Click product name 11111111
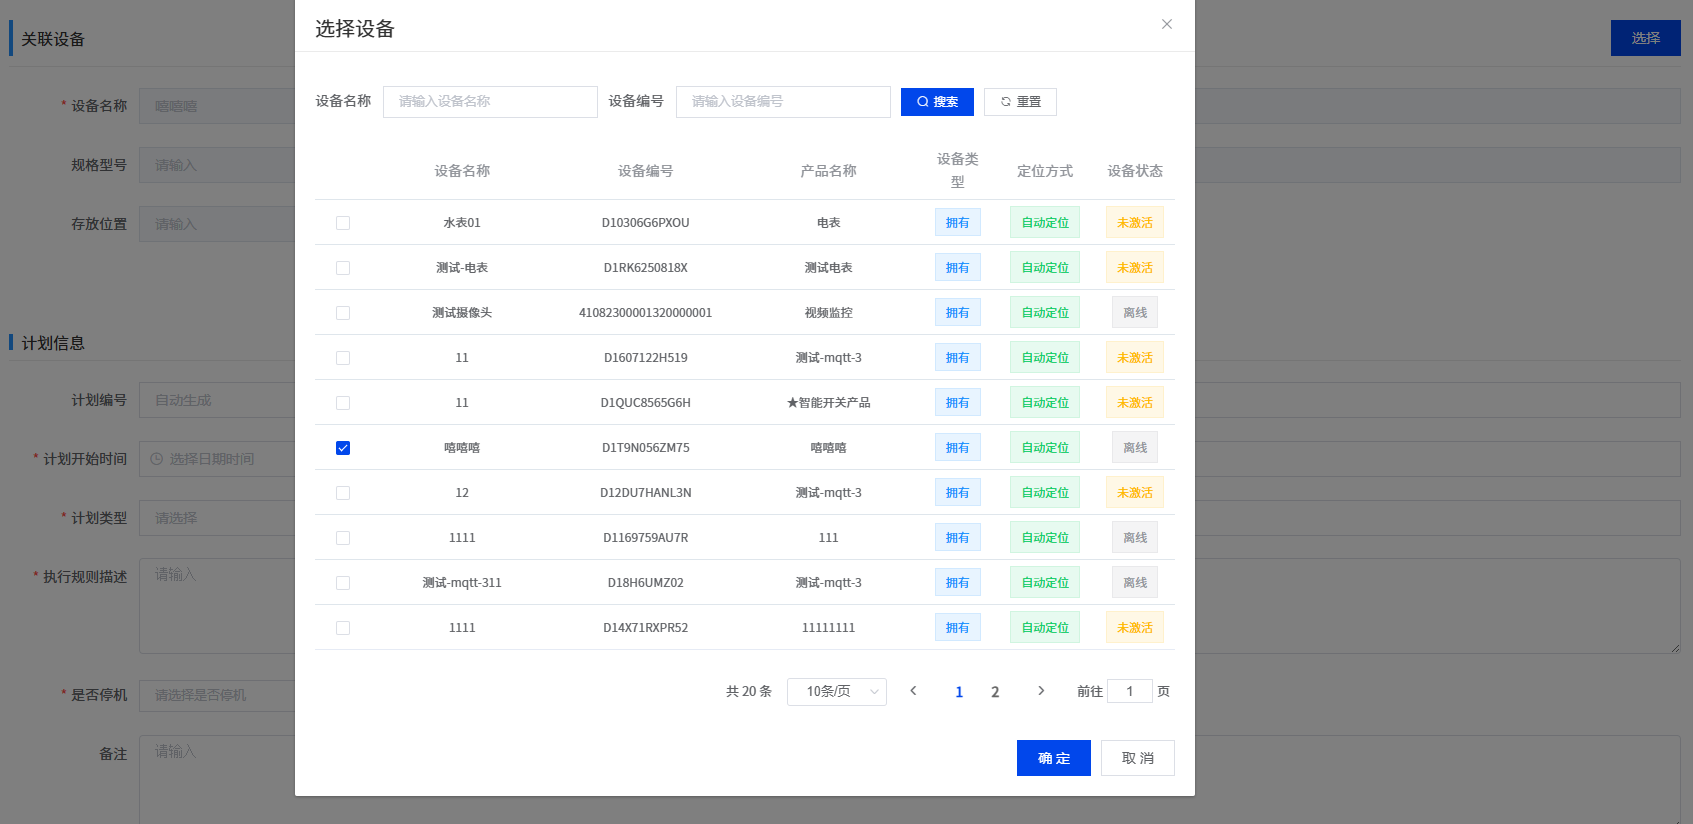This screenshot has width=1693, height=824. pos(829,628)
